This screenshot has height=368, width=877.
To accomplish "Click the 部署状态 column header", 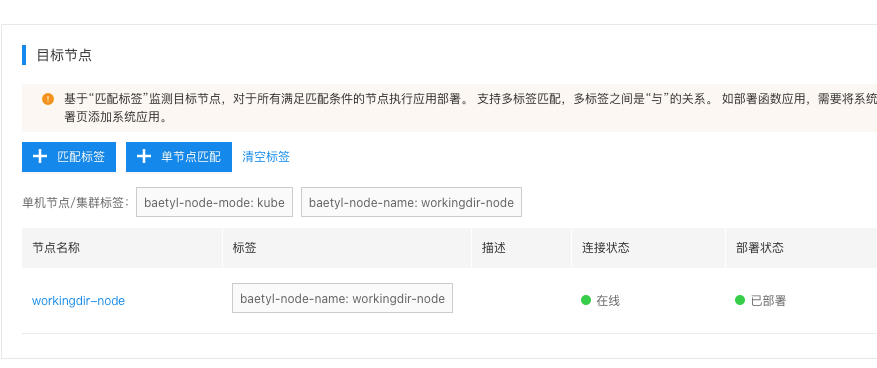I will (760, 248).
